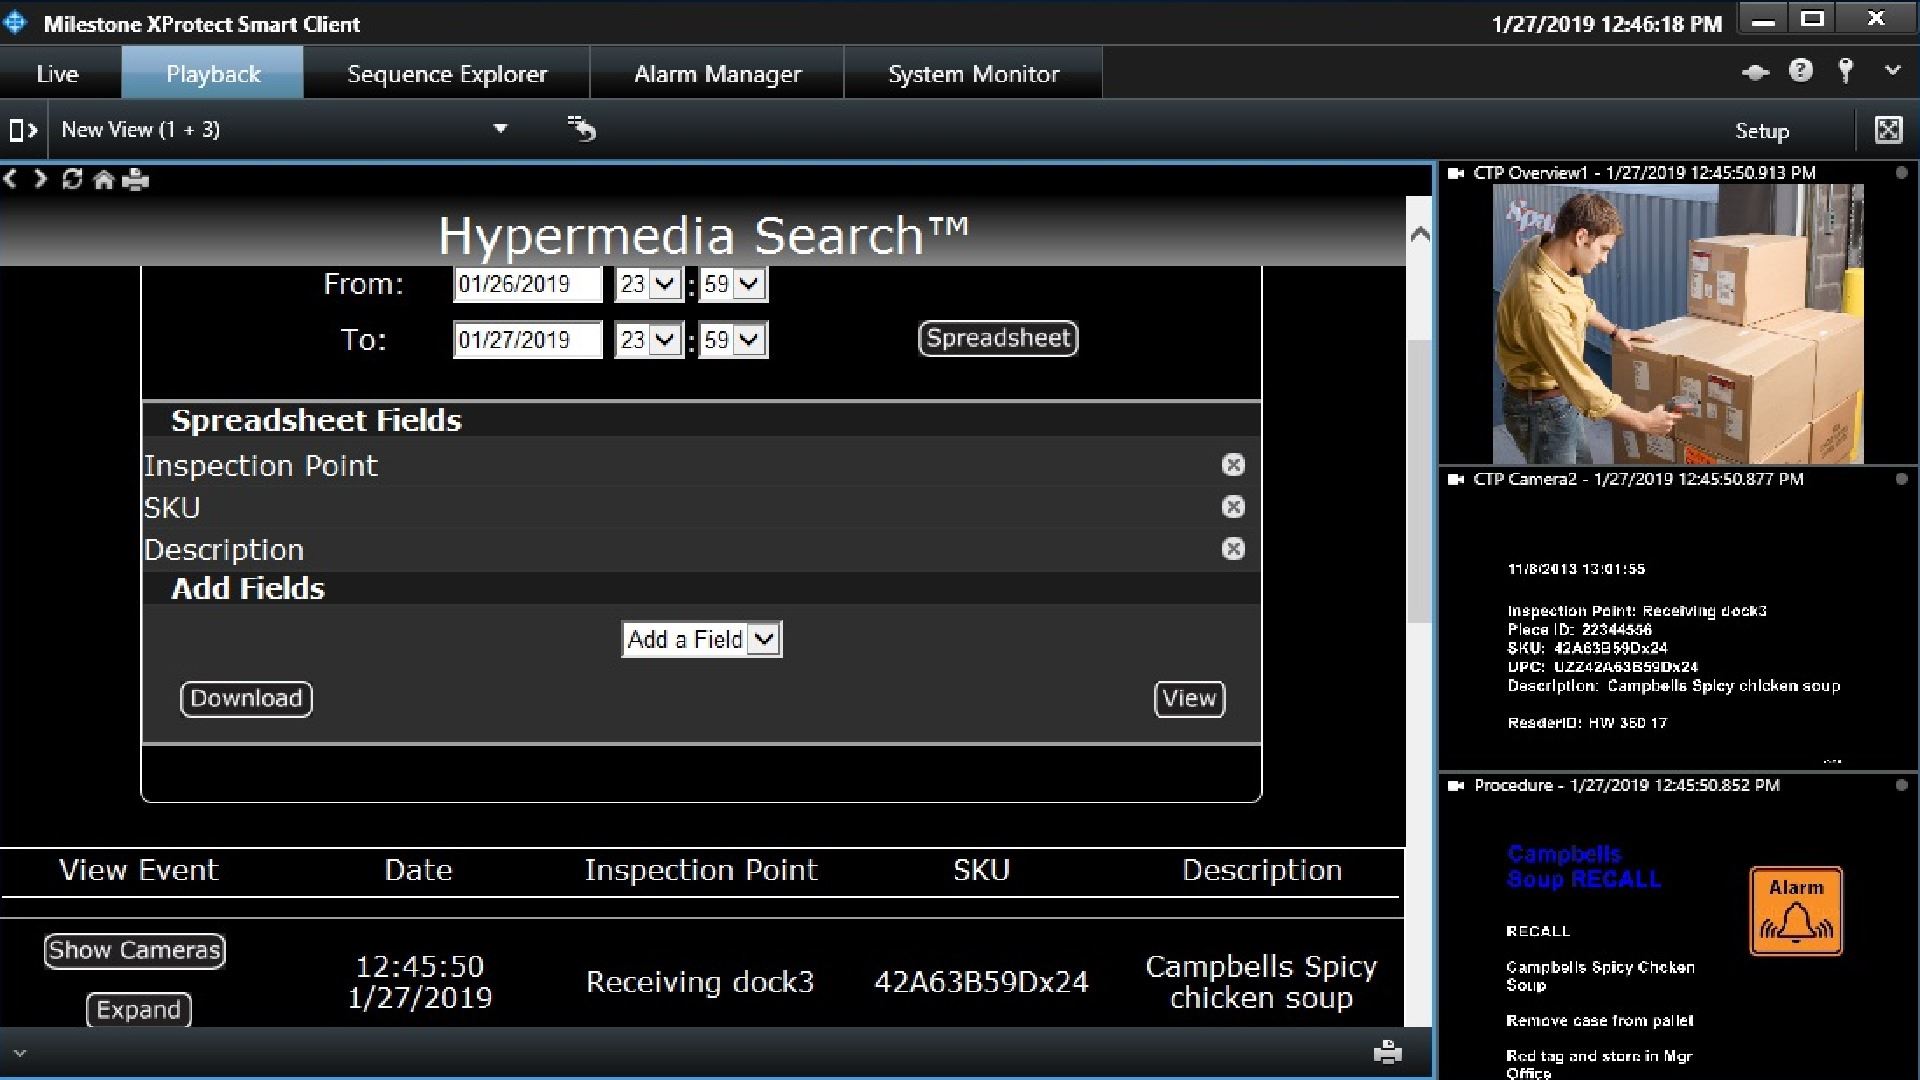Click the status indicator icon in top bar

pos(1755,72)
